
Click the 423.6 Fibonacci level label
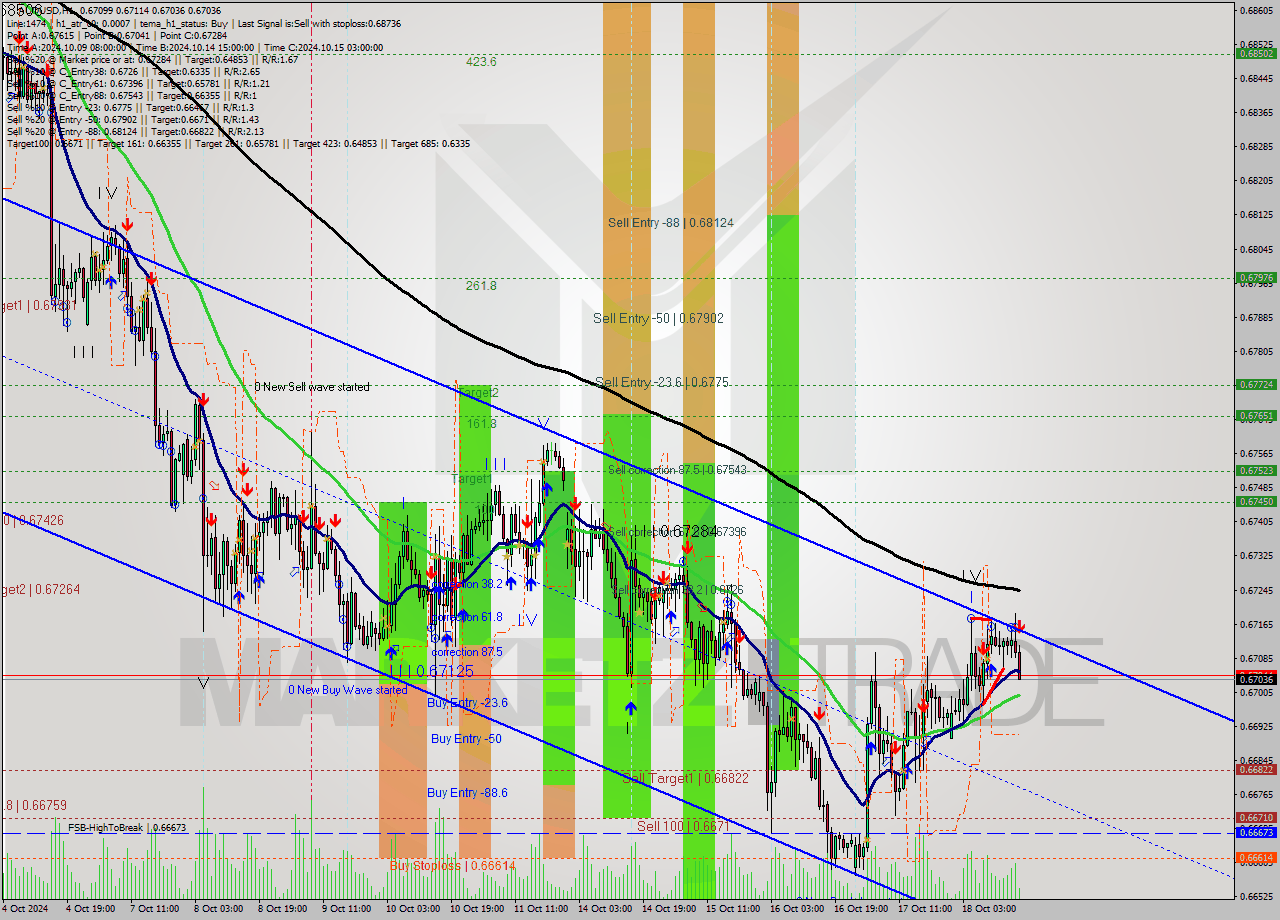tap(481, 61)
